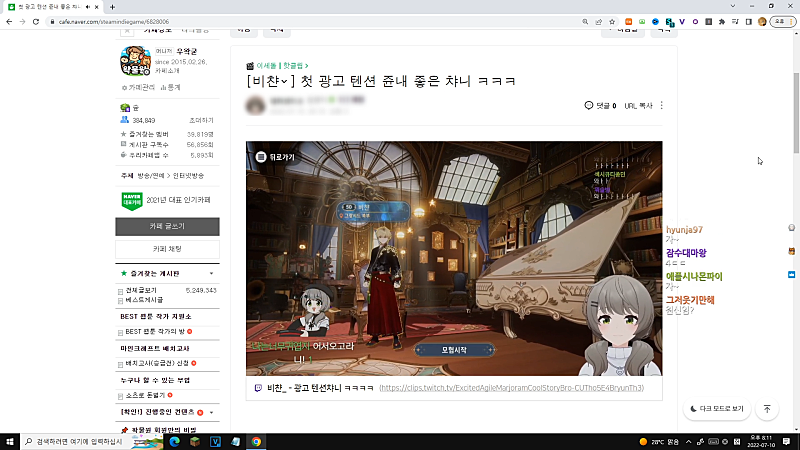Open the tab search dropdown chevron
Image resolution: width=800 pixels, height=450 pixels.
(x=733, y=6)
